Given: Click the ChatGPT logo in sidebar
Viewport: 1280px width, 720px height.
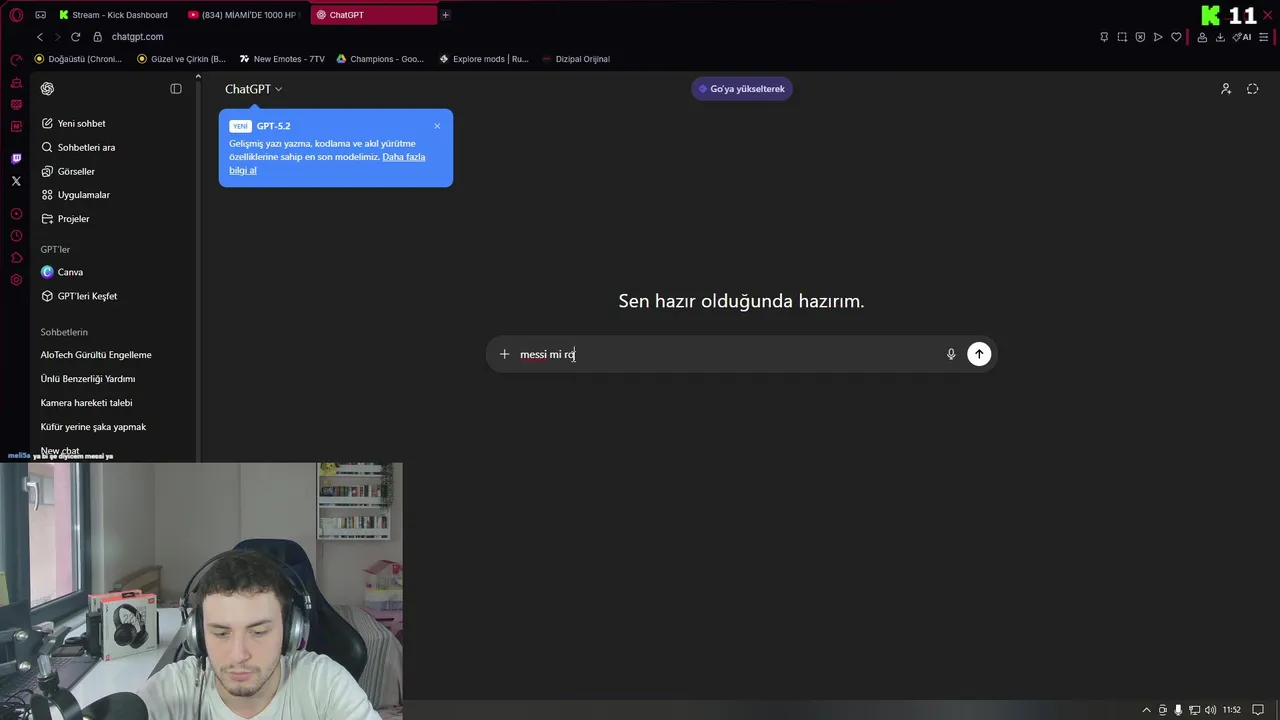Looking at the screenshot, I should click(47, 89).
